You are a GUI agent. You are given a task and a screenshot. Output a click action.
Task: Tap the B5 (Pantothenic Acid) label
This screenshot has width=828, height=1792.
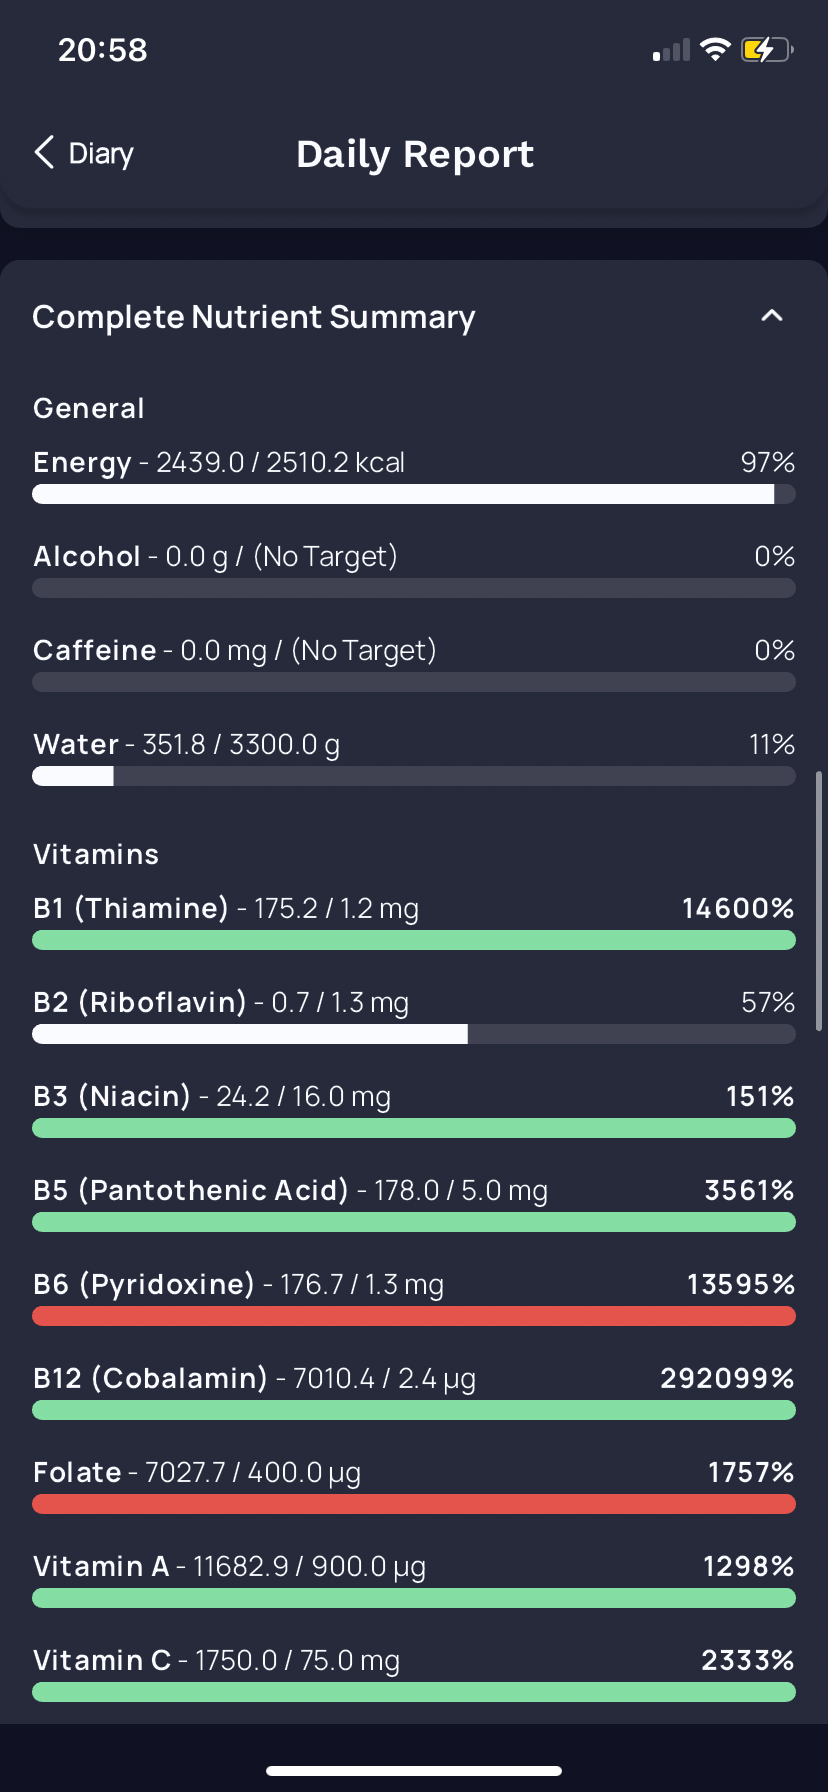(190, 1190)
